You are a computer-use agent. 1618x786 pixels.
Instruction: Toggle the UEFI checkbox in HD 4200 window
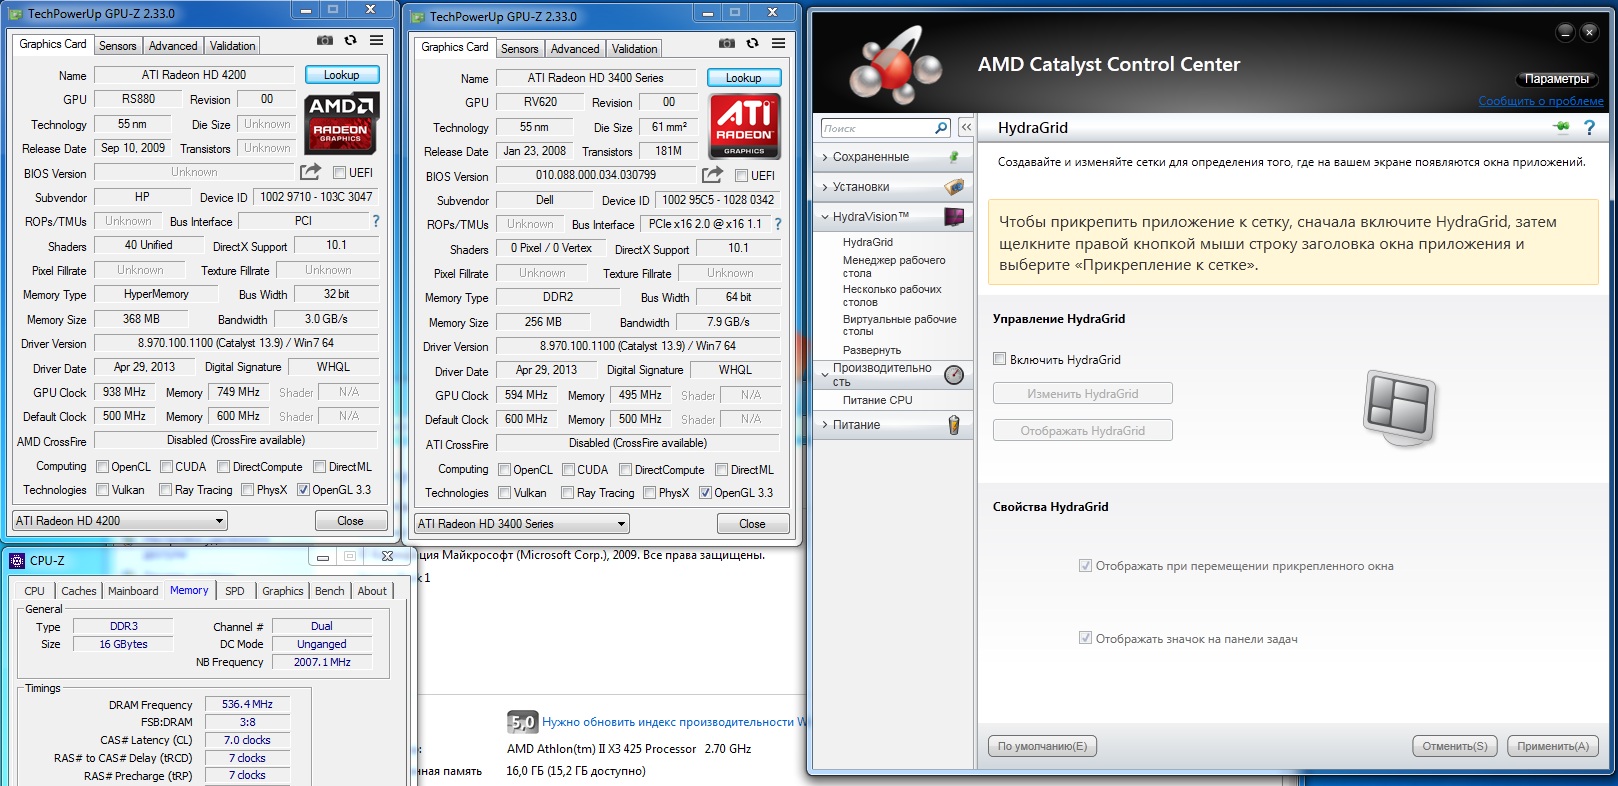coord(339,173)
